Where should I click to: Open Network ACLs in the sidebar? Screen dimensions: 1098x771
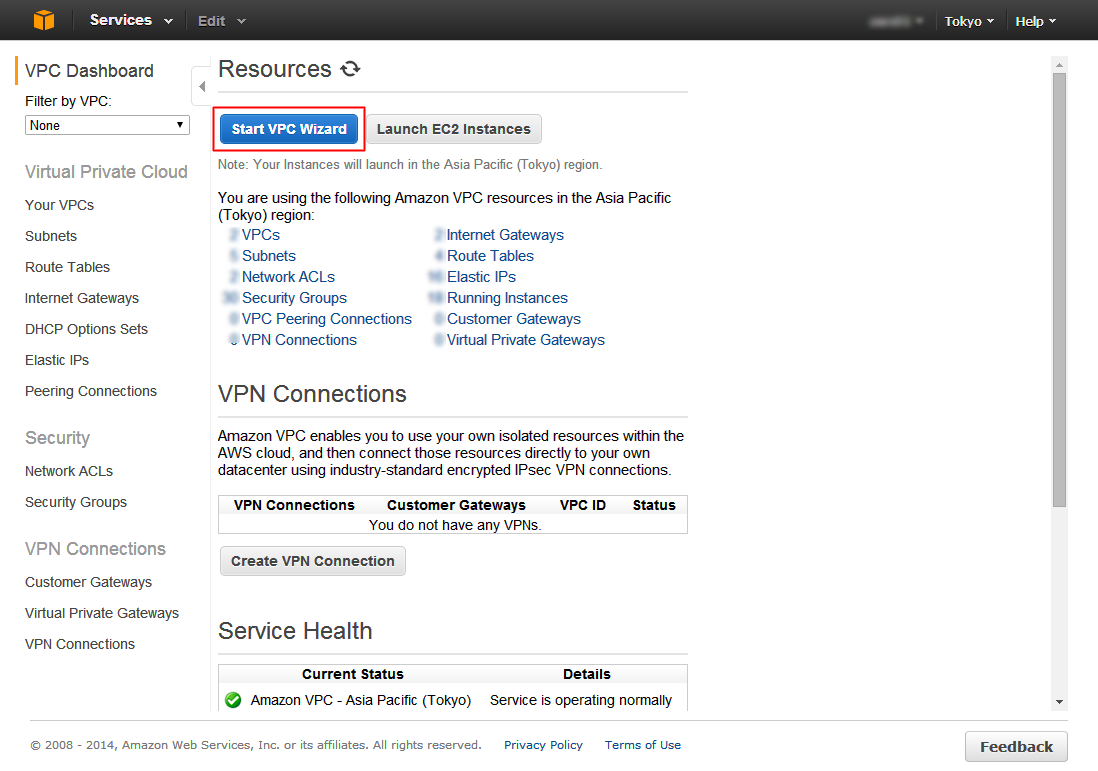click(69, 471)
